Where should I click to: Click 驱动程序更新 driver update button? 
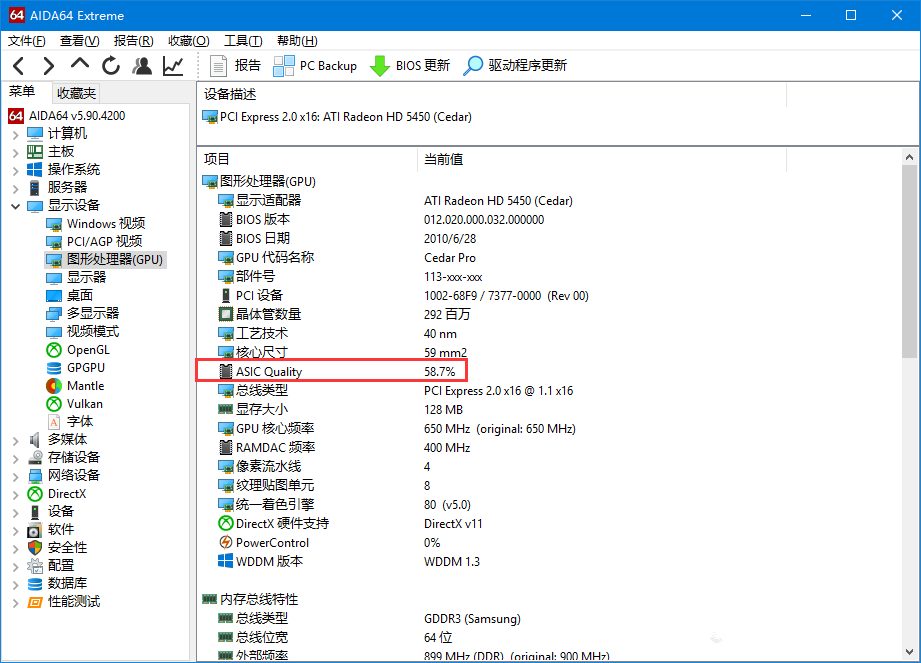pos(515,66)
